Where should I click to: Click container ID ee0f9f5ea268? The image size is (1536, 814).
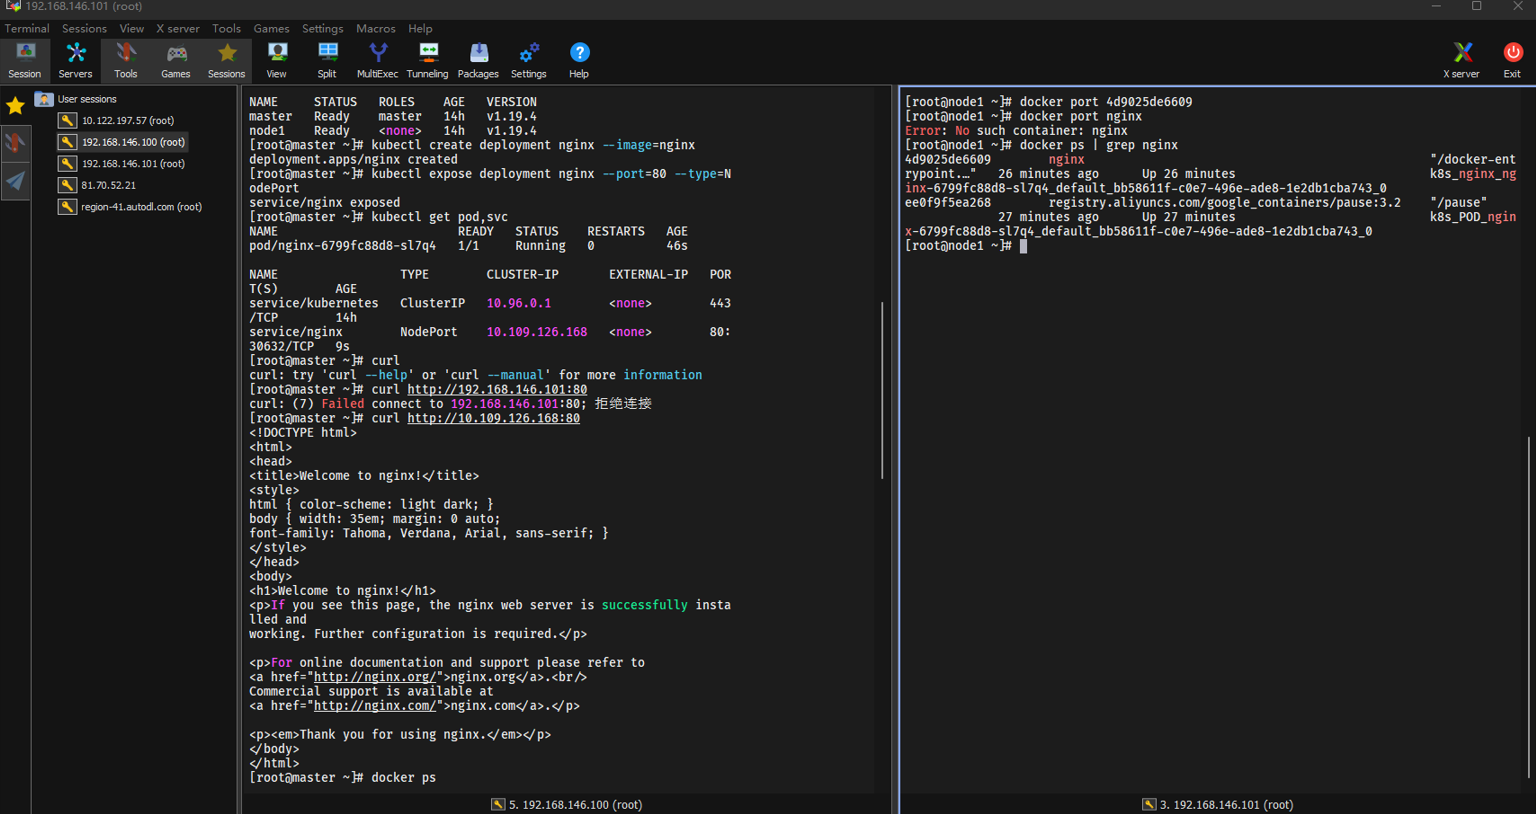(x=948, y=202)
